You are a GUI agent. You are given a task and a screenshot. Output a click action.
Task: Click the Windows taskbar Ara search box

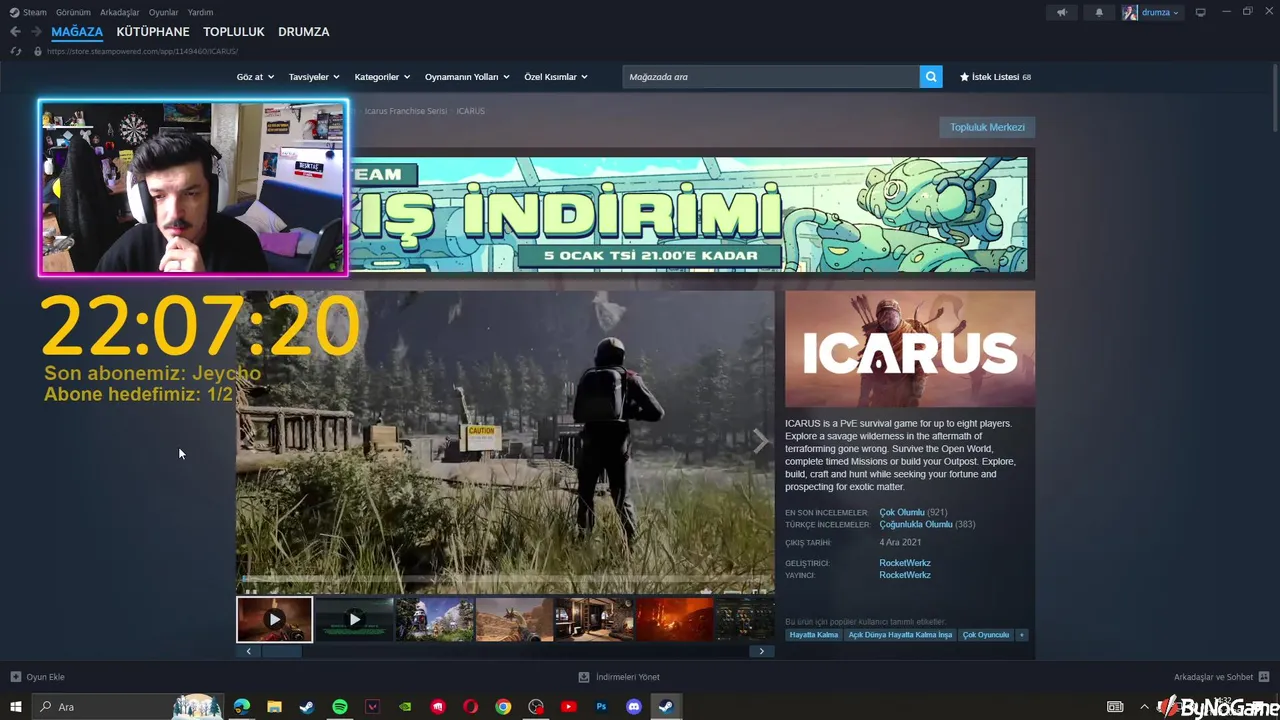[x=128, y=707]
